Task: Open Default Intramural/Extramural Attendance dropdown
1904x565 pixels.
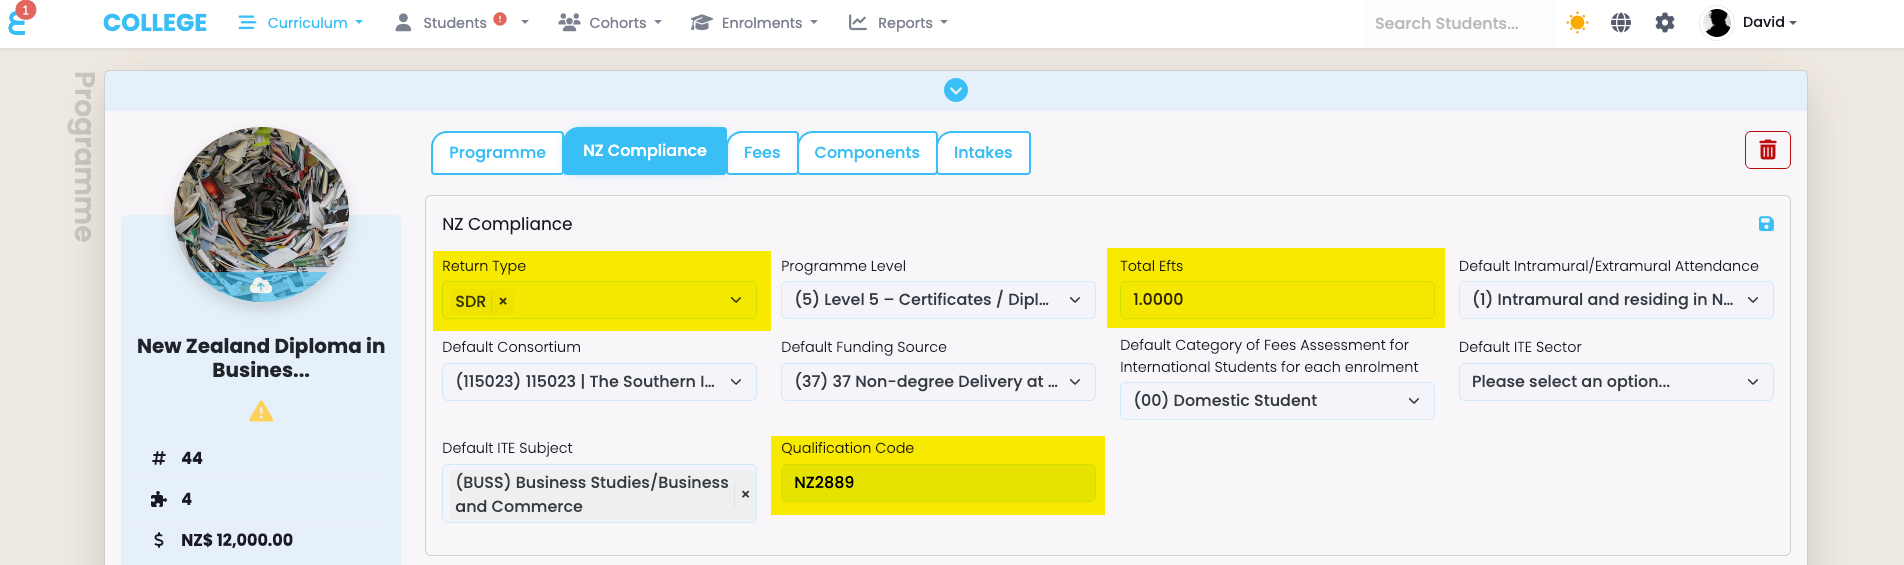Action: coord(1616,300)
